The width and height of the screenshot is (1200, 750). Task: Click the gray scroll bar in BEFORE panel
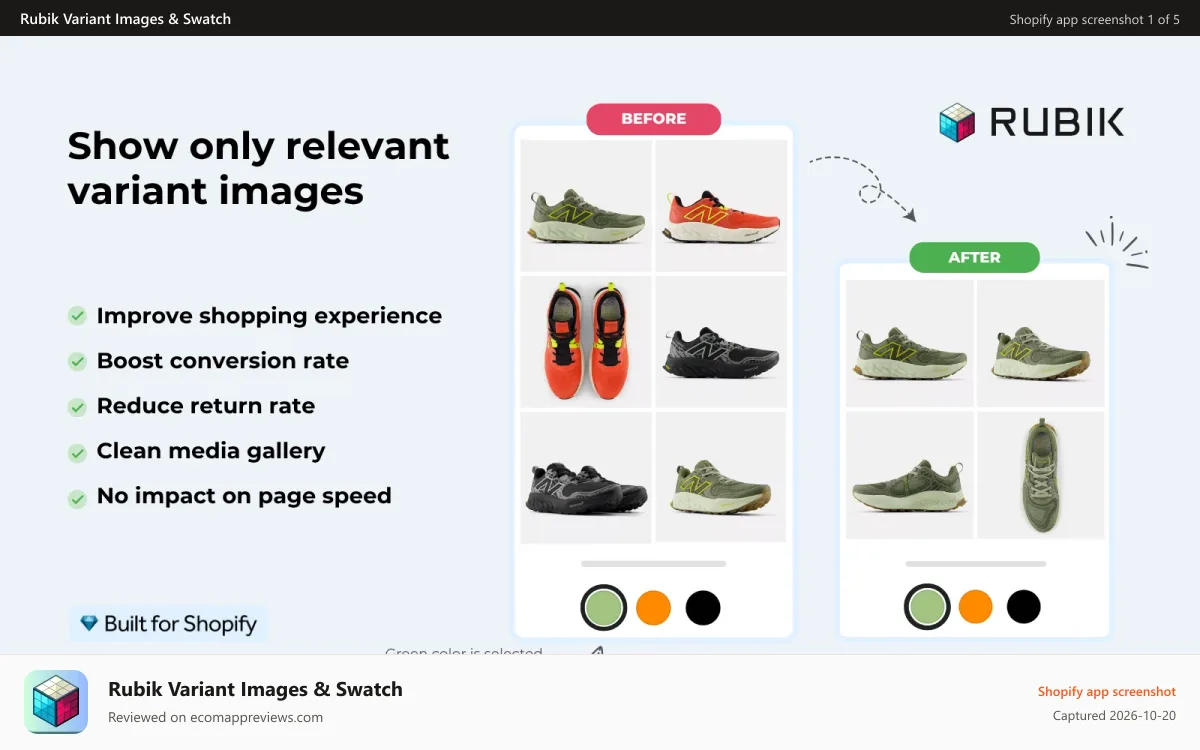coord(653,565)
